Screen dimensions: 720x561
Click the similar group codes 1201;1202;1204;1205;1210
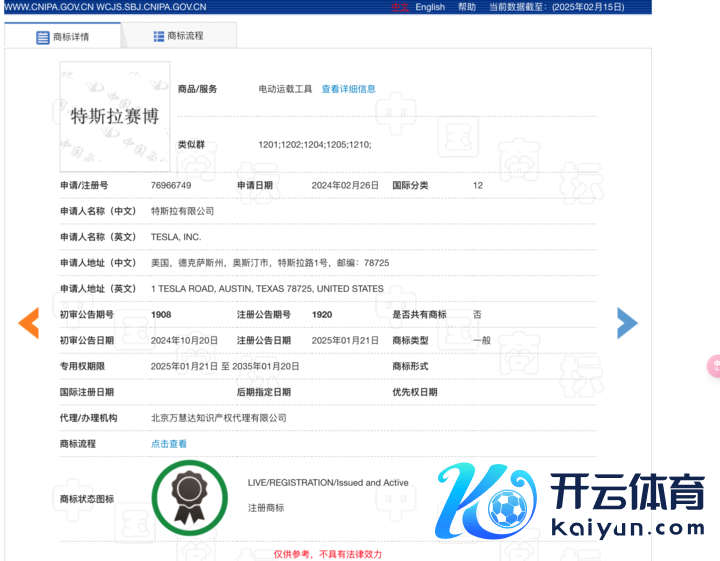click(314, 145)
